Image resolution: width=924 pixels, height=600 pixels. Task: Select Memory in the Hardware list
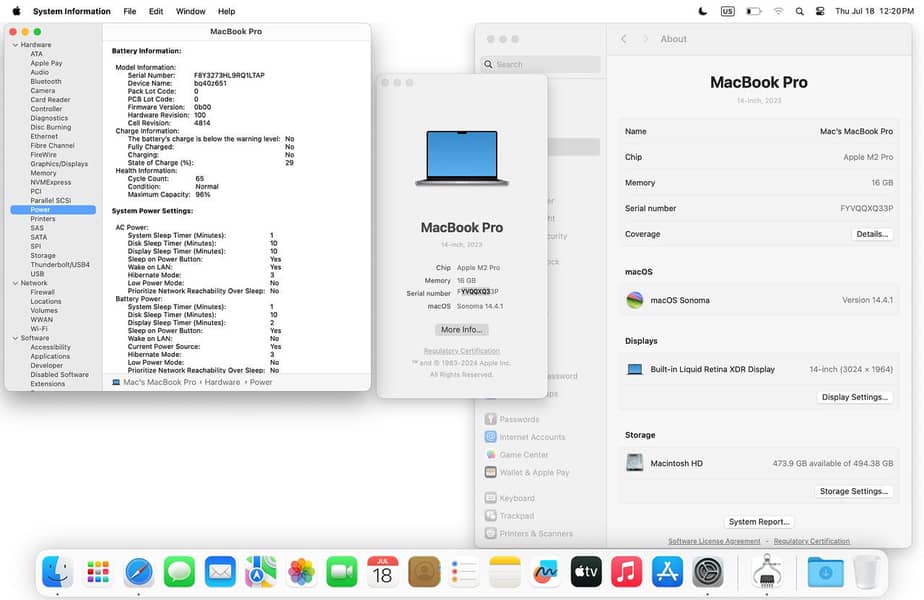[43, 173]
